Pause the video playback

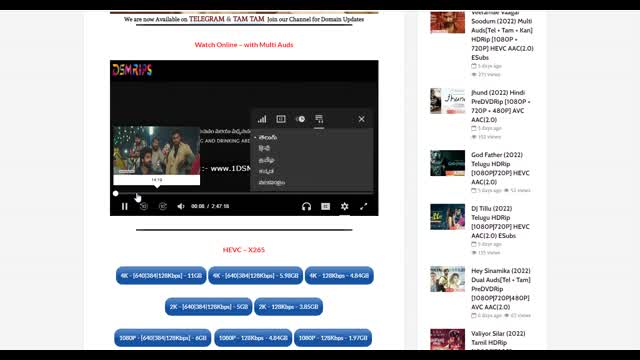tap(124, 207)
